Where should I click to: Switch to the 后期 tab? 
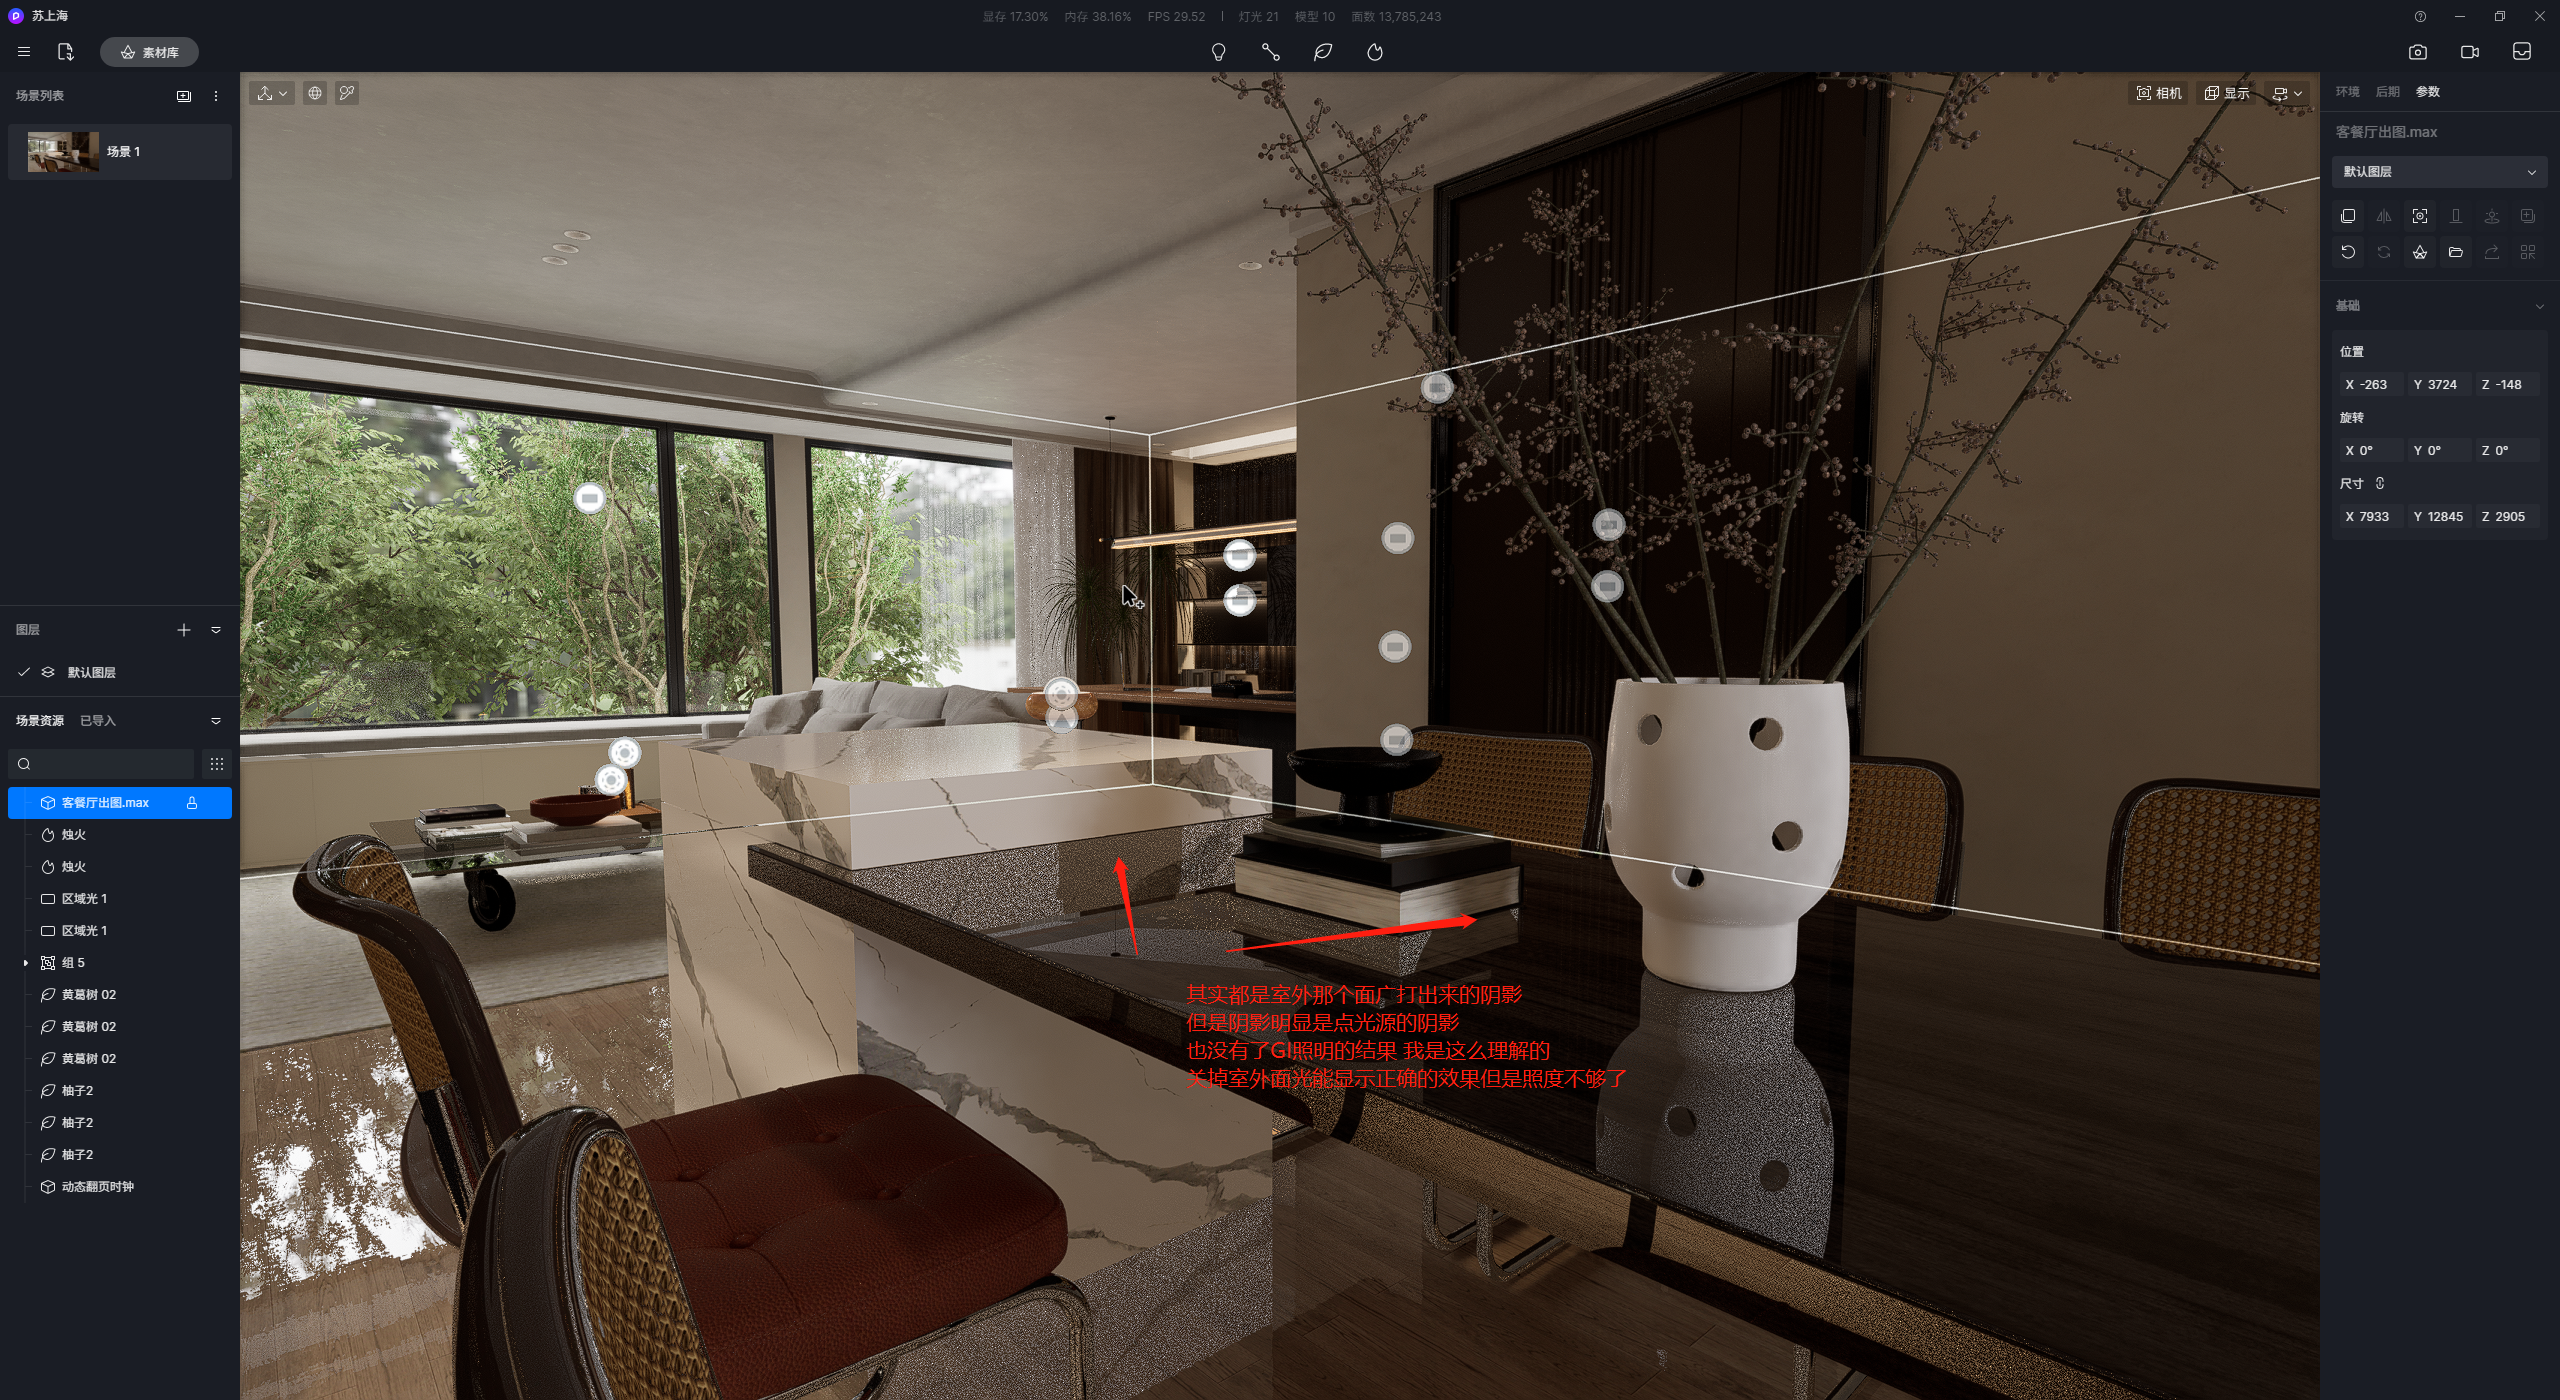2387,92
